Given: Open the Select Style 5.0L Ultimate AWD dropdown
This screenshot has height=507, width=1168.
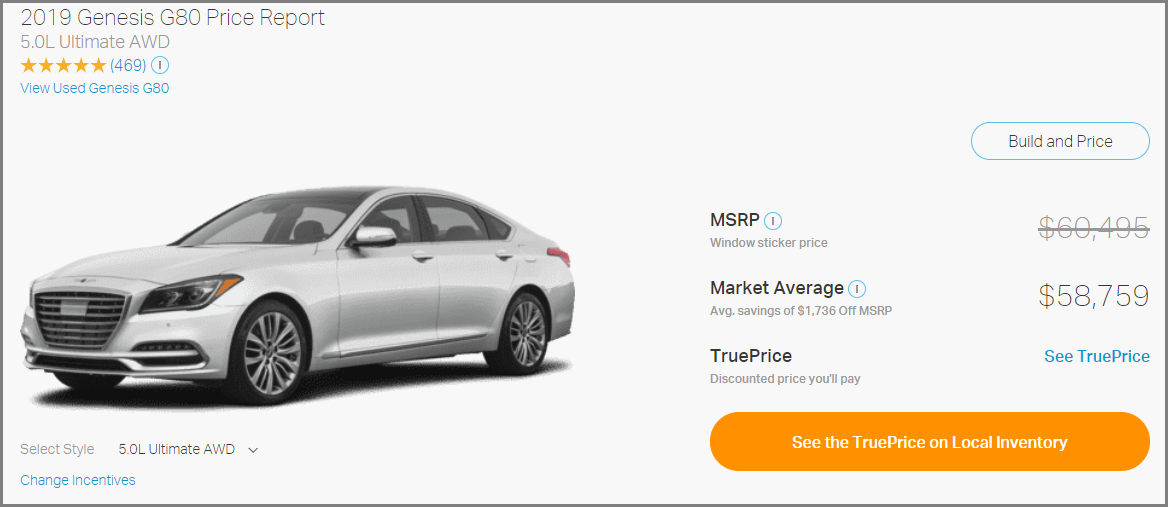Looking at the screenshot, I should pyautogui.click(x=188, y=450).
